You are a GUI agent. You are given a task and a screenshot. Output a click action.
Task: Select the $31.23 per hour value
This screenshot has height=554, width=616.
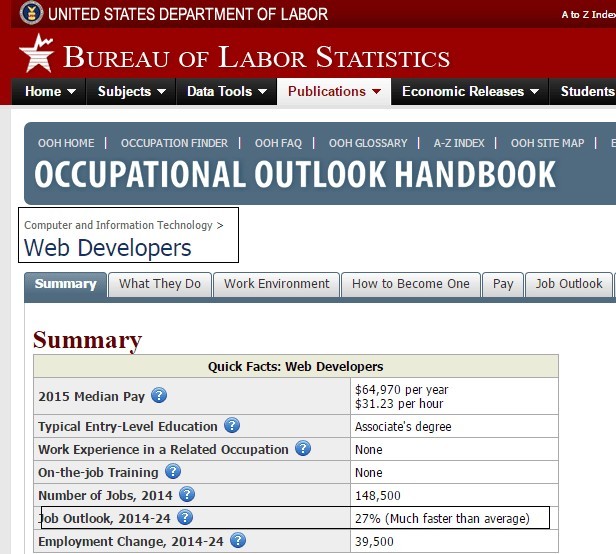(x=399, y=404)
